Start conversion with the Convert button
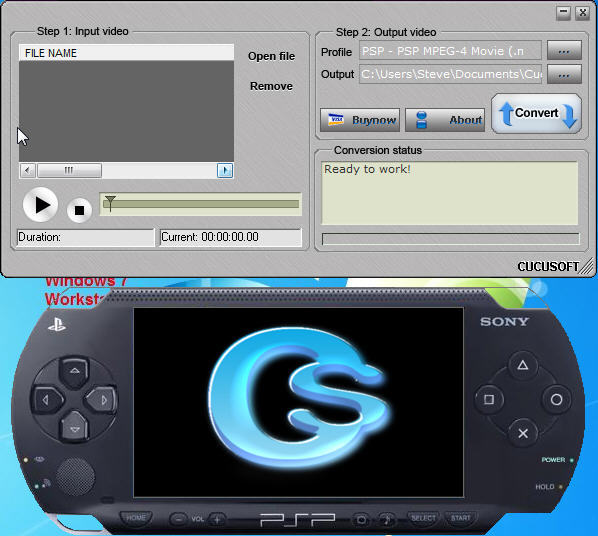 point(536,113)
